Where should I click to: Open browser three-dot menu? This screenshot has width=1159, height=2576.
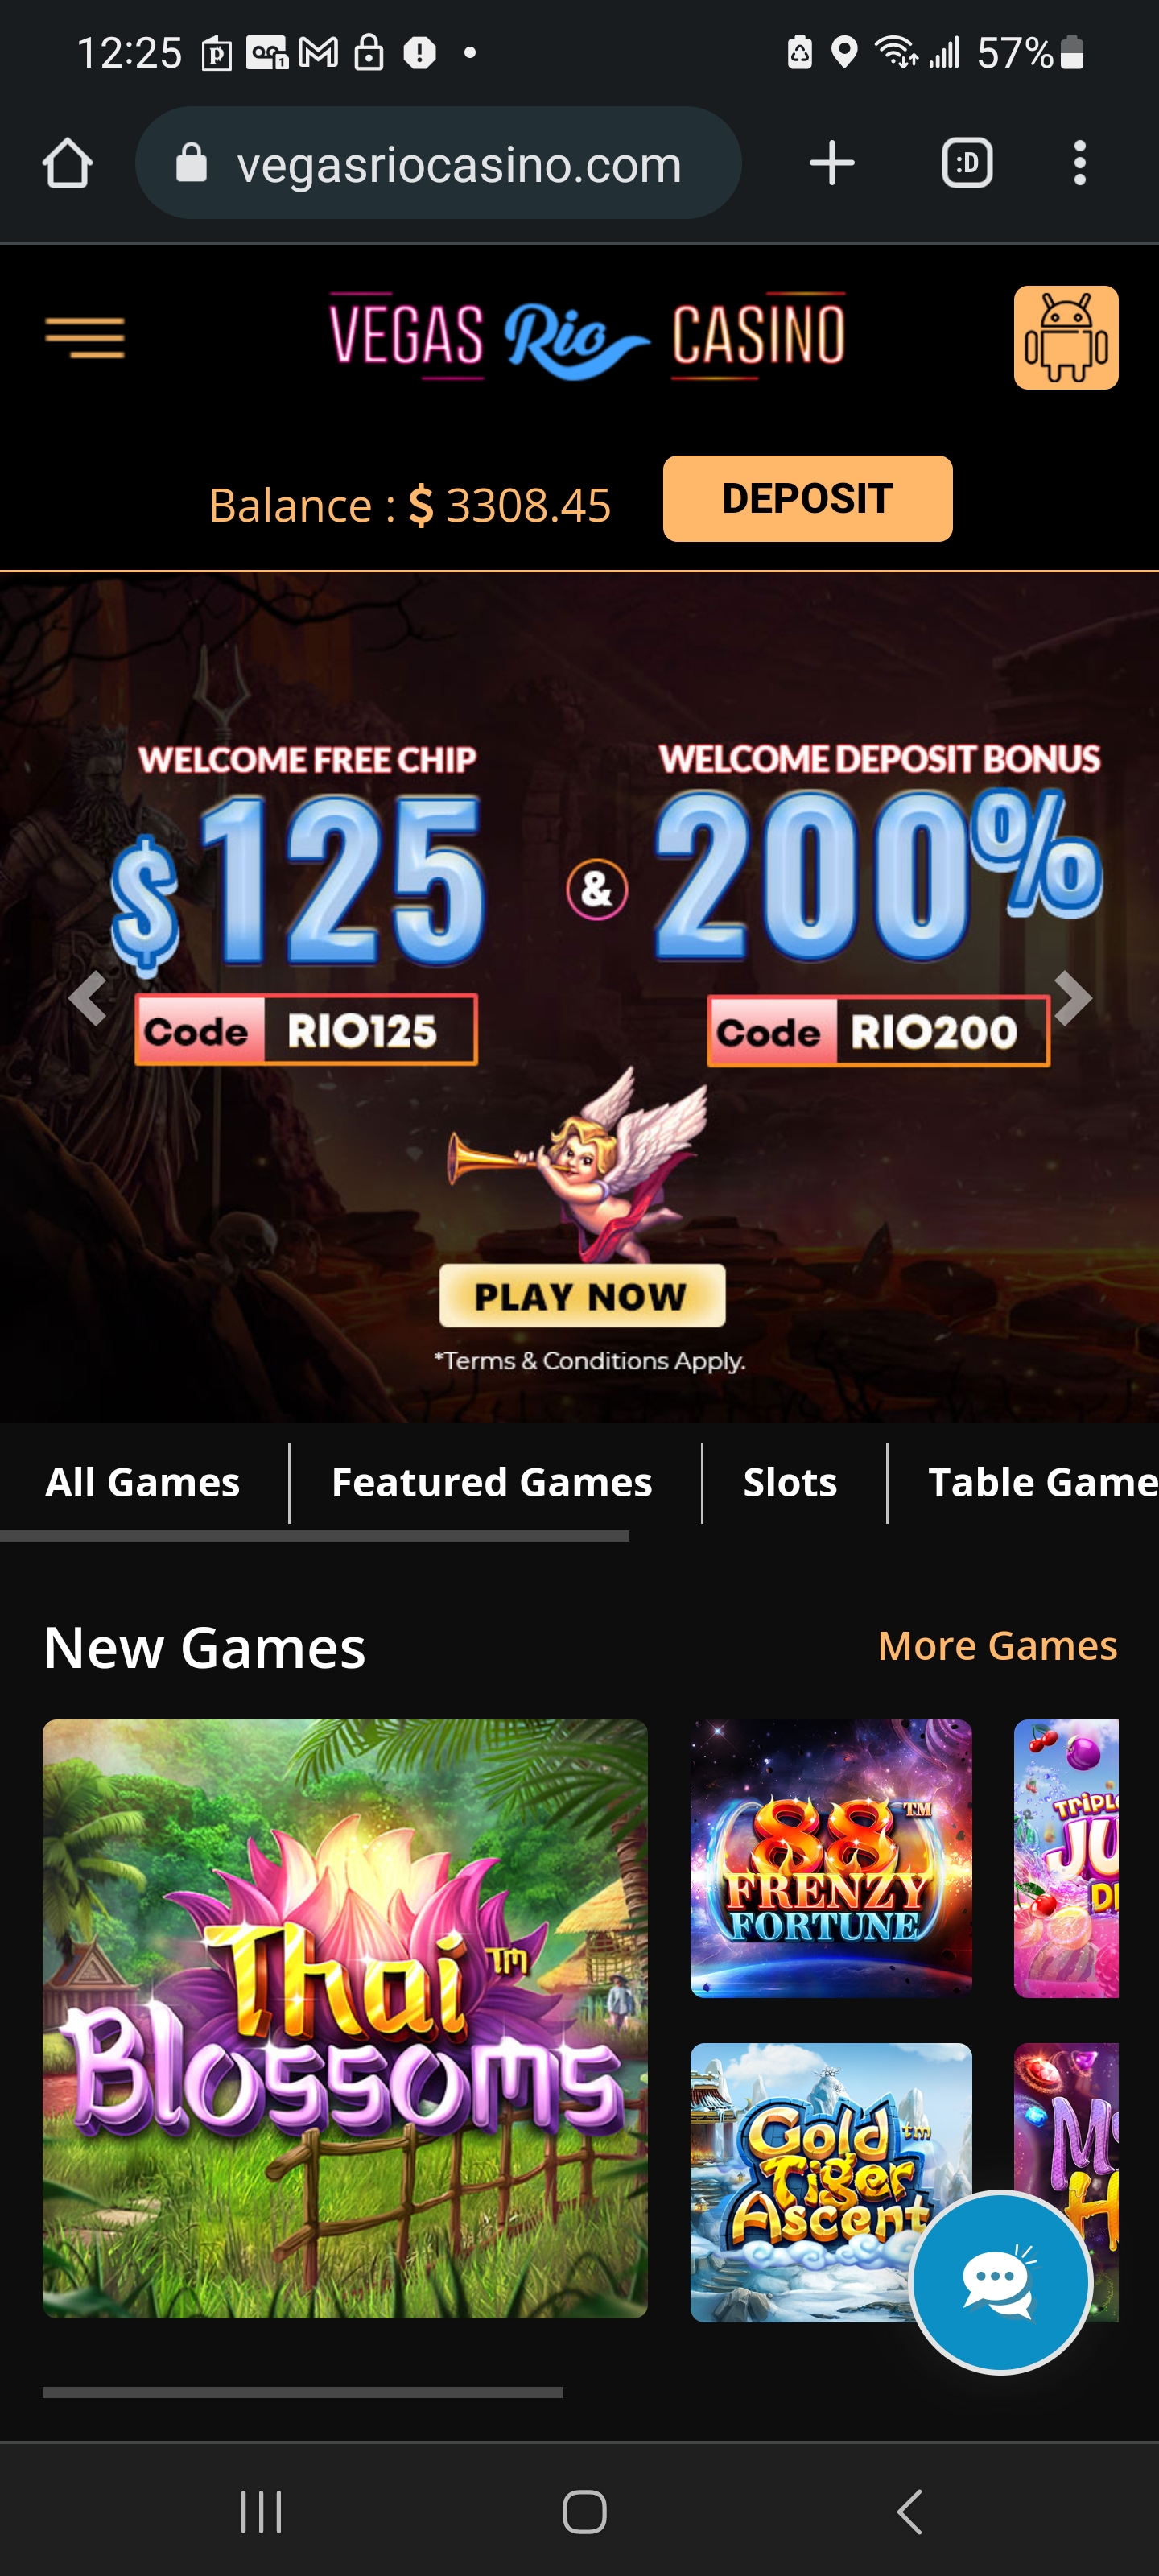pos(1080,163)
